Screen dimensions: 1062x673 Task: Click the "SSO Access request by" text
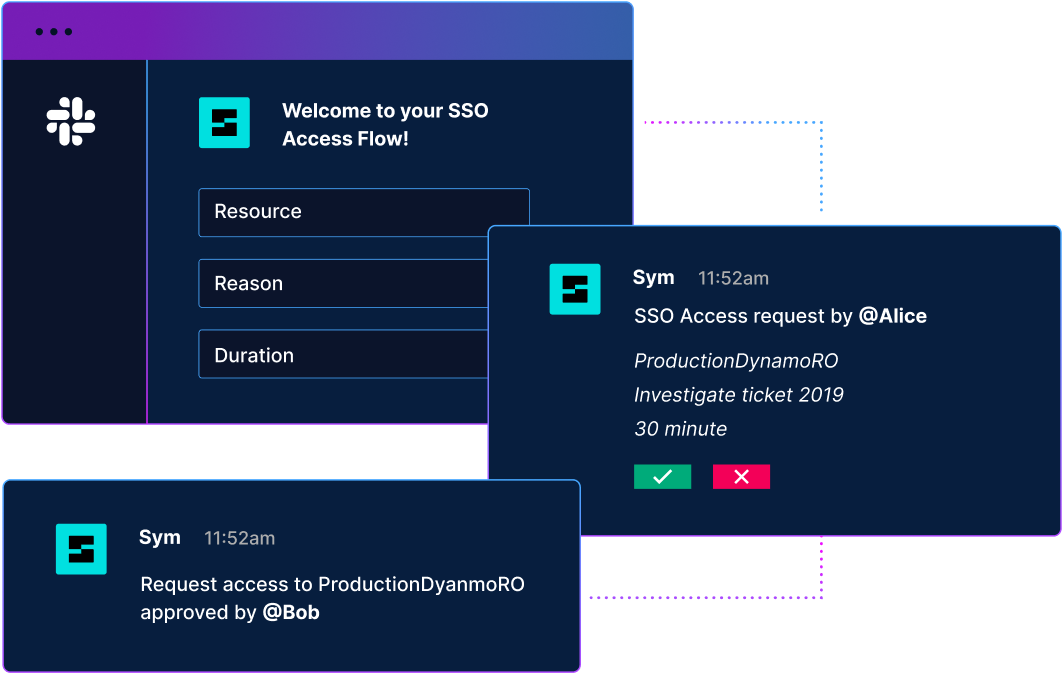(x=743, y=316)
